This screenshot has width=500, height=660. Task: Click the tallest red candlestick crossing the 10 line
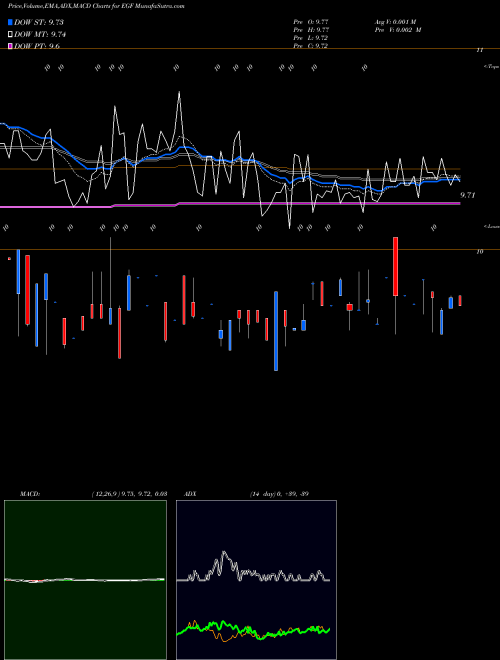(x=395, y=266)
